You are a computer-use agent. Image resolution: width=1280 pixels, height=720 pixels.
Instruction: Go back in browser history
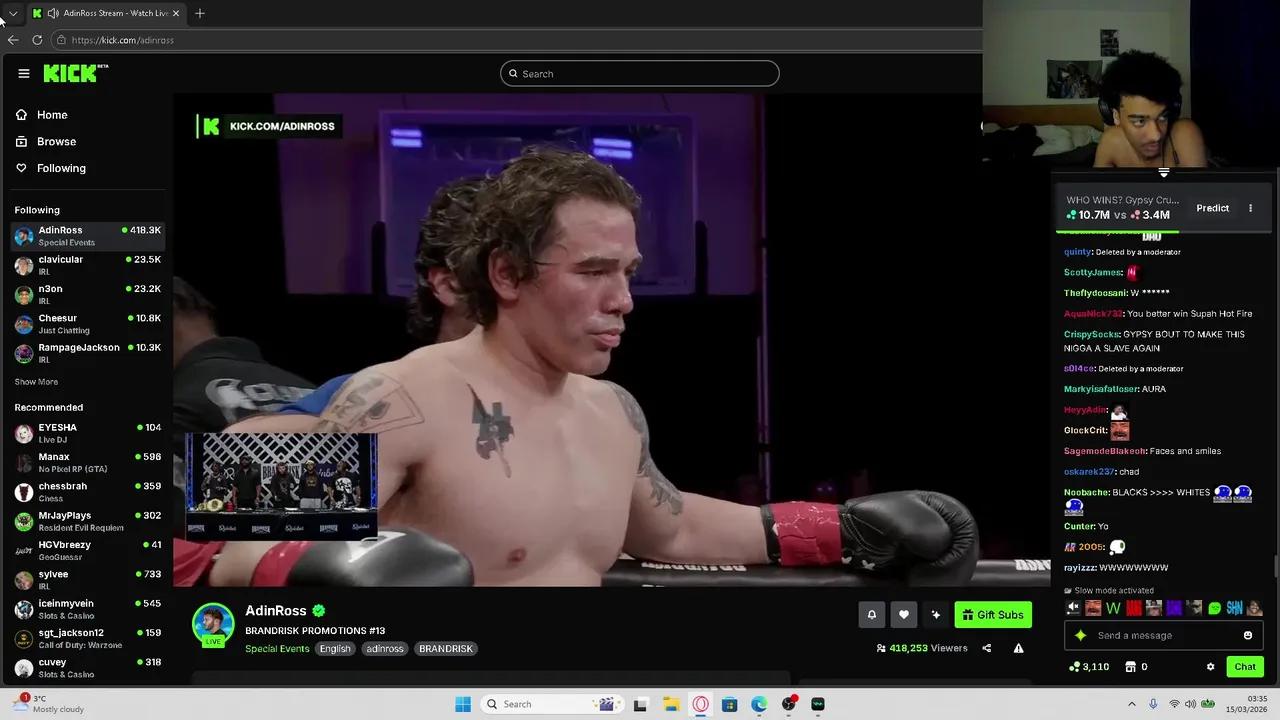[x=13, y=40]
